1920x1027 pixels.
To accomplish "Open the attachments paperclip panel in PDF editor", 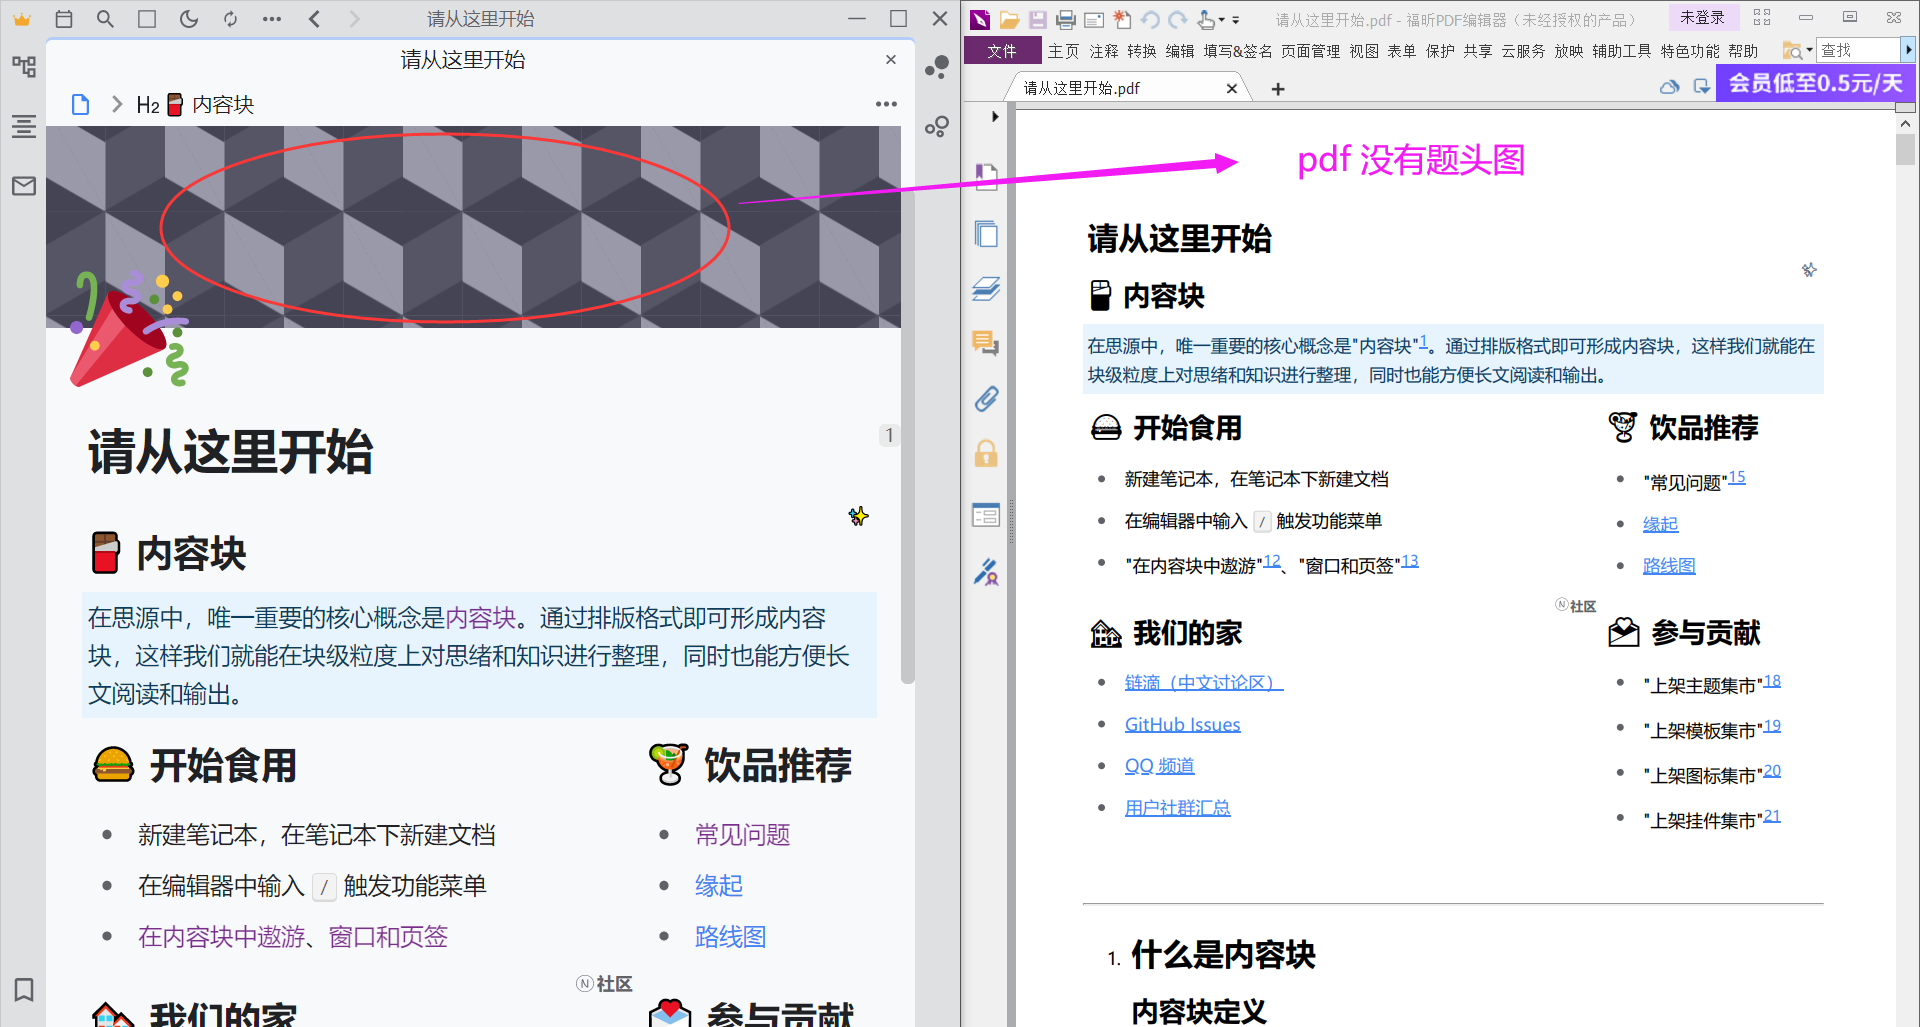I will pyautogui.click(x=986, y=399).
